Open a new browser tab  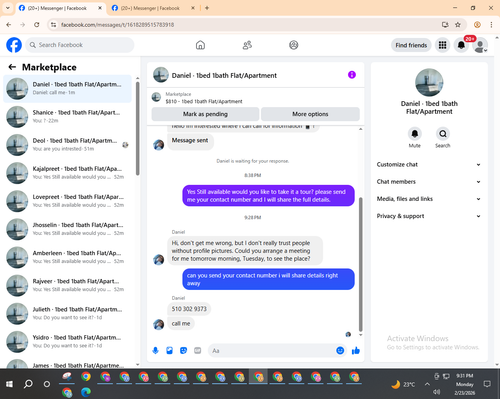point(207,8)
